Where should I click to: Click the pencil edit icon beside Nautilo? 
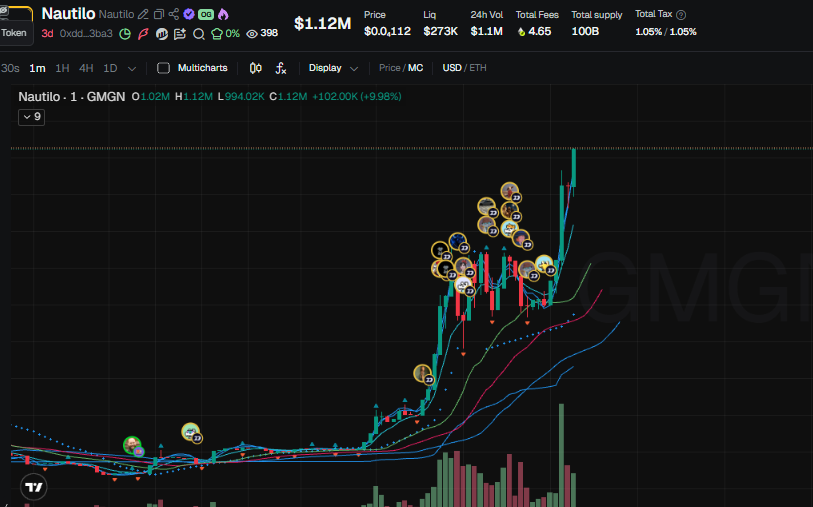143,15
